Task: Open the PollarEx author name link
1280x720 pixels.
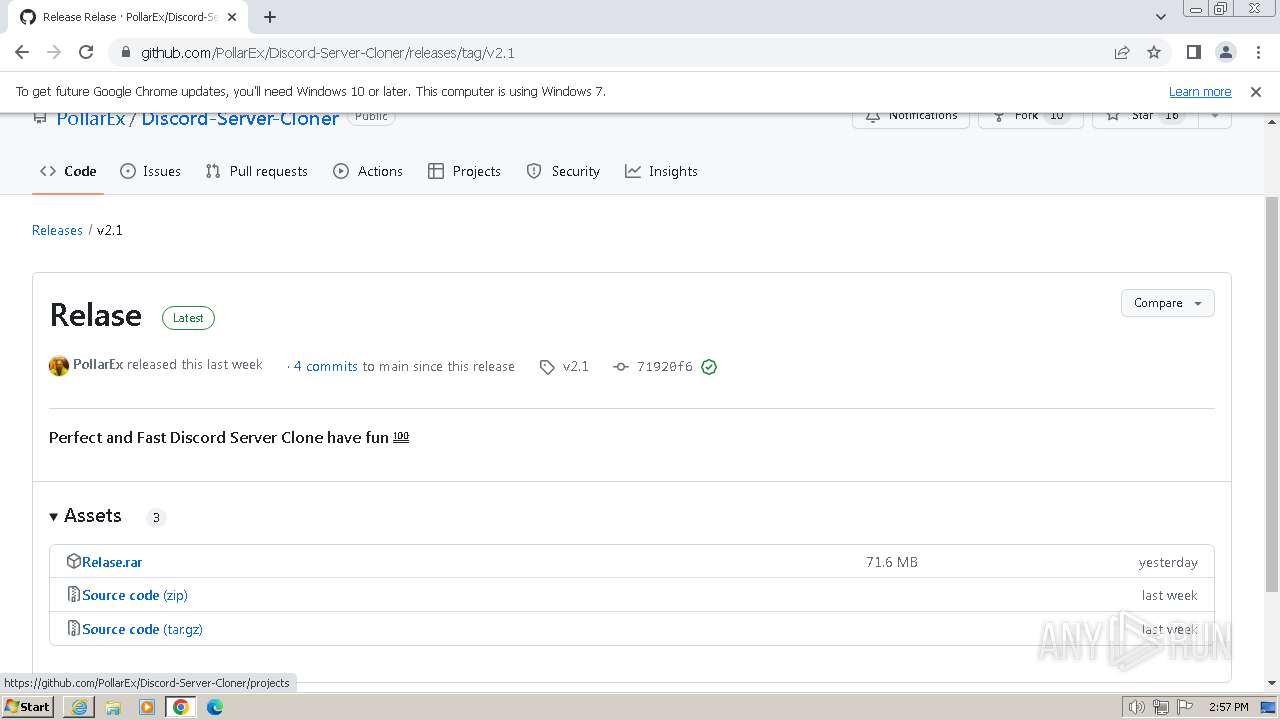Action: 98,364
